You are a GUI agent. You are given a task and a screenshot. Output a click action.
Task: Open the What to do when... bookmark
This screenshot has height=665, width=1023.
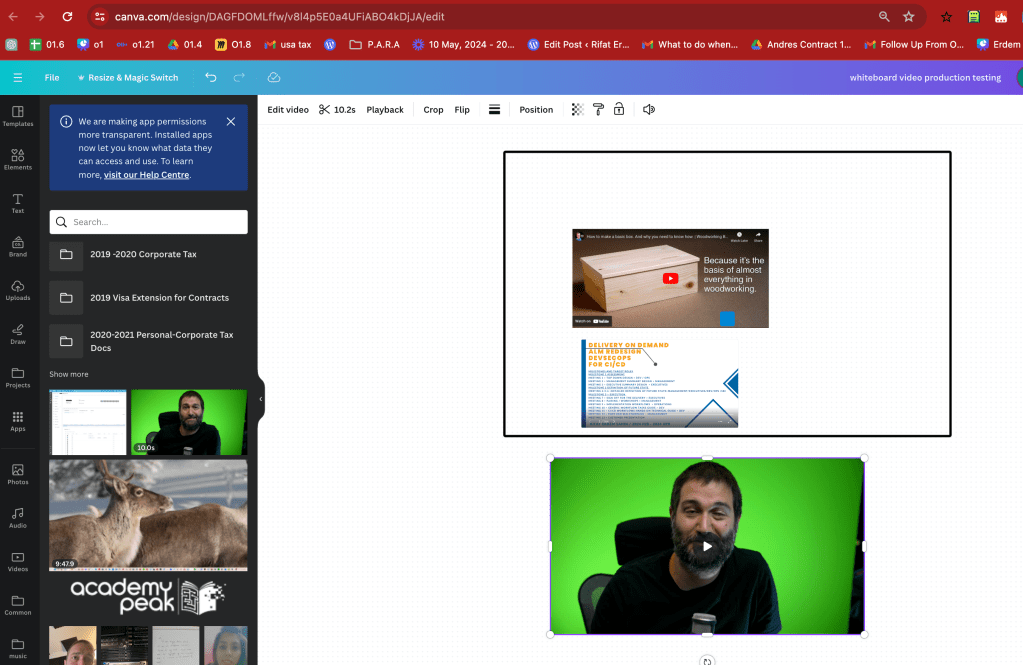coord(690,44)
